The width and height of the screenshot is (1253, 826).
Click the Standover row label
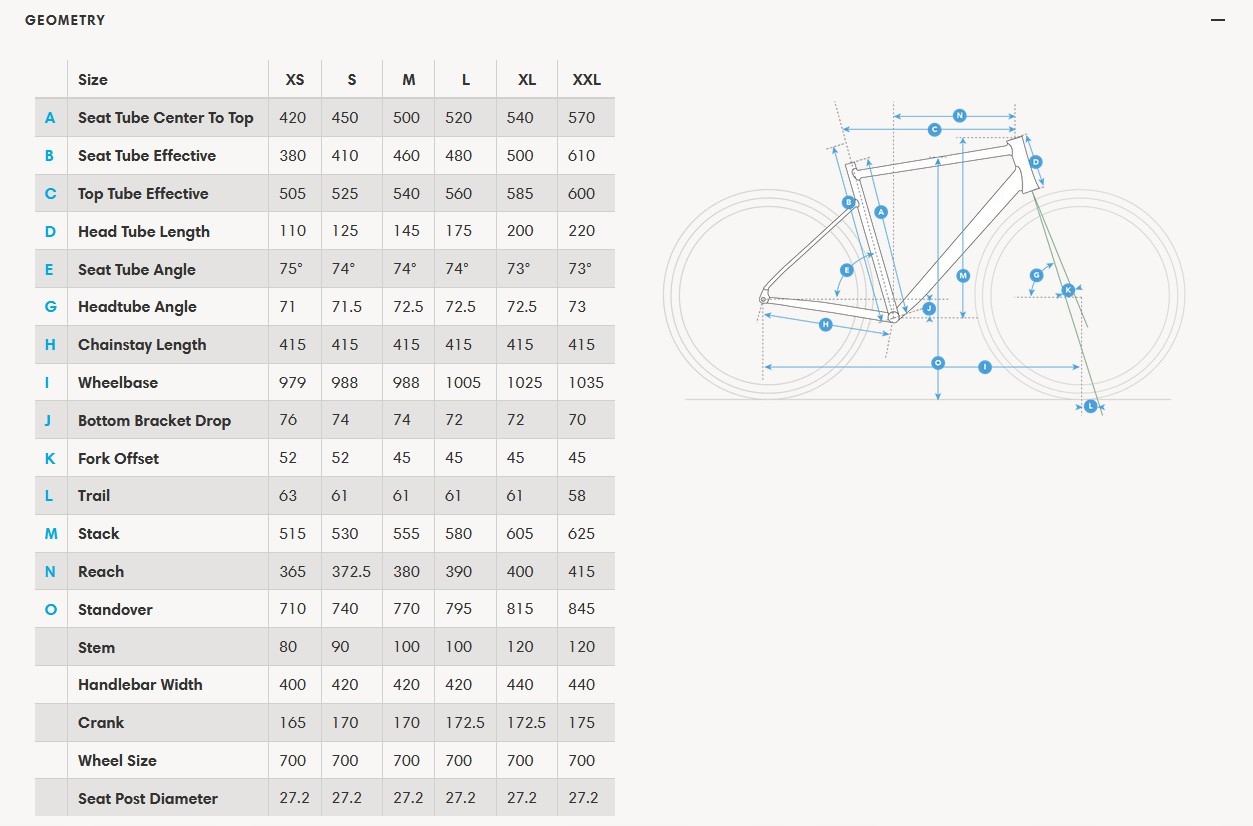[115, 610]
